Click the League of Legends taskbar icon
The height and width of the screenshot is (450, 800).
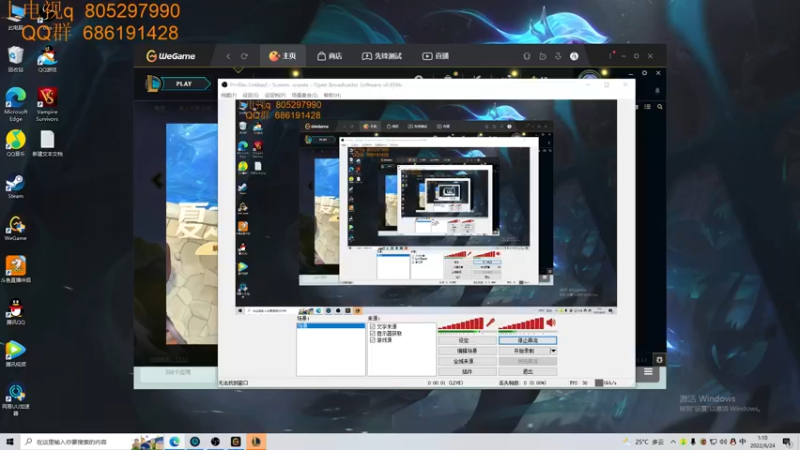(x=256, y=441)
